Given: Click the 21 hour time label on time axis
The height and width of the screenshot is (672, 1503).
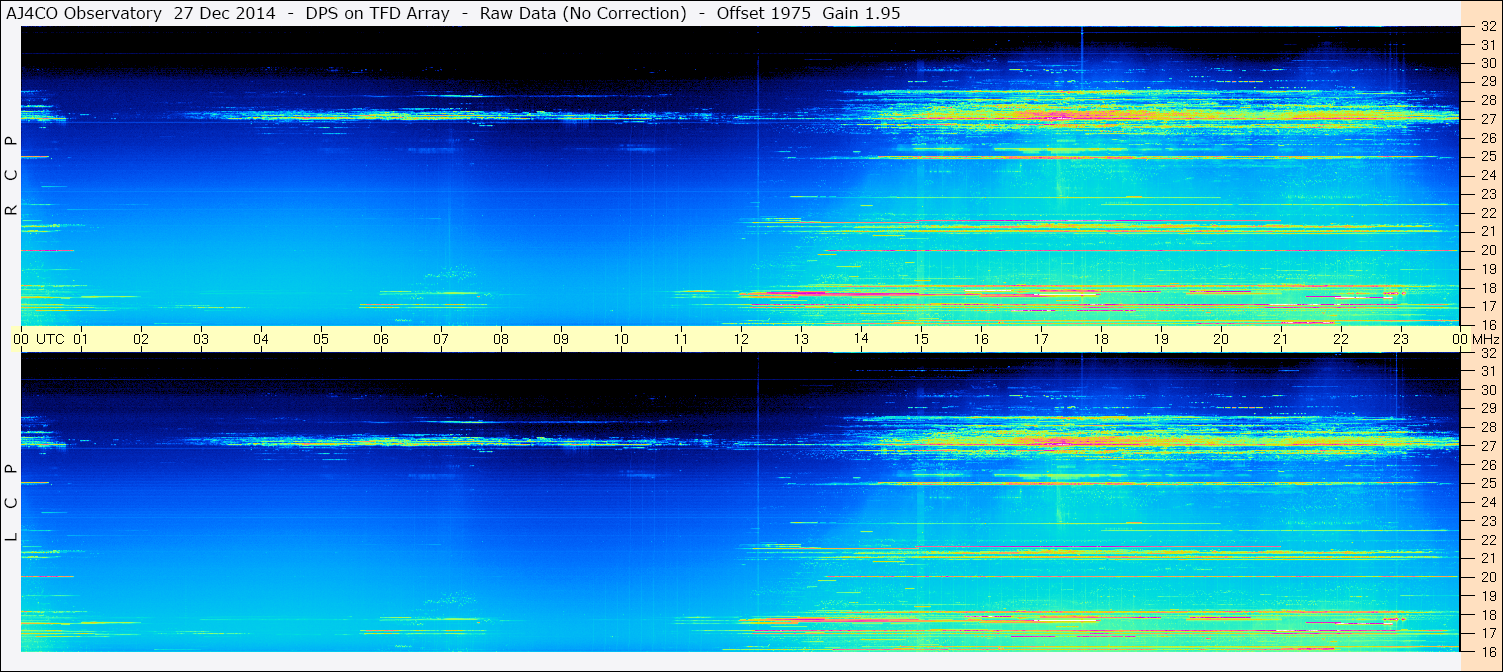Looking at the screenshot, I should [x=1281, y=339].
